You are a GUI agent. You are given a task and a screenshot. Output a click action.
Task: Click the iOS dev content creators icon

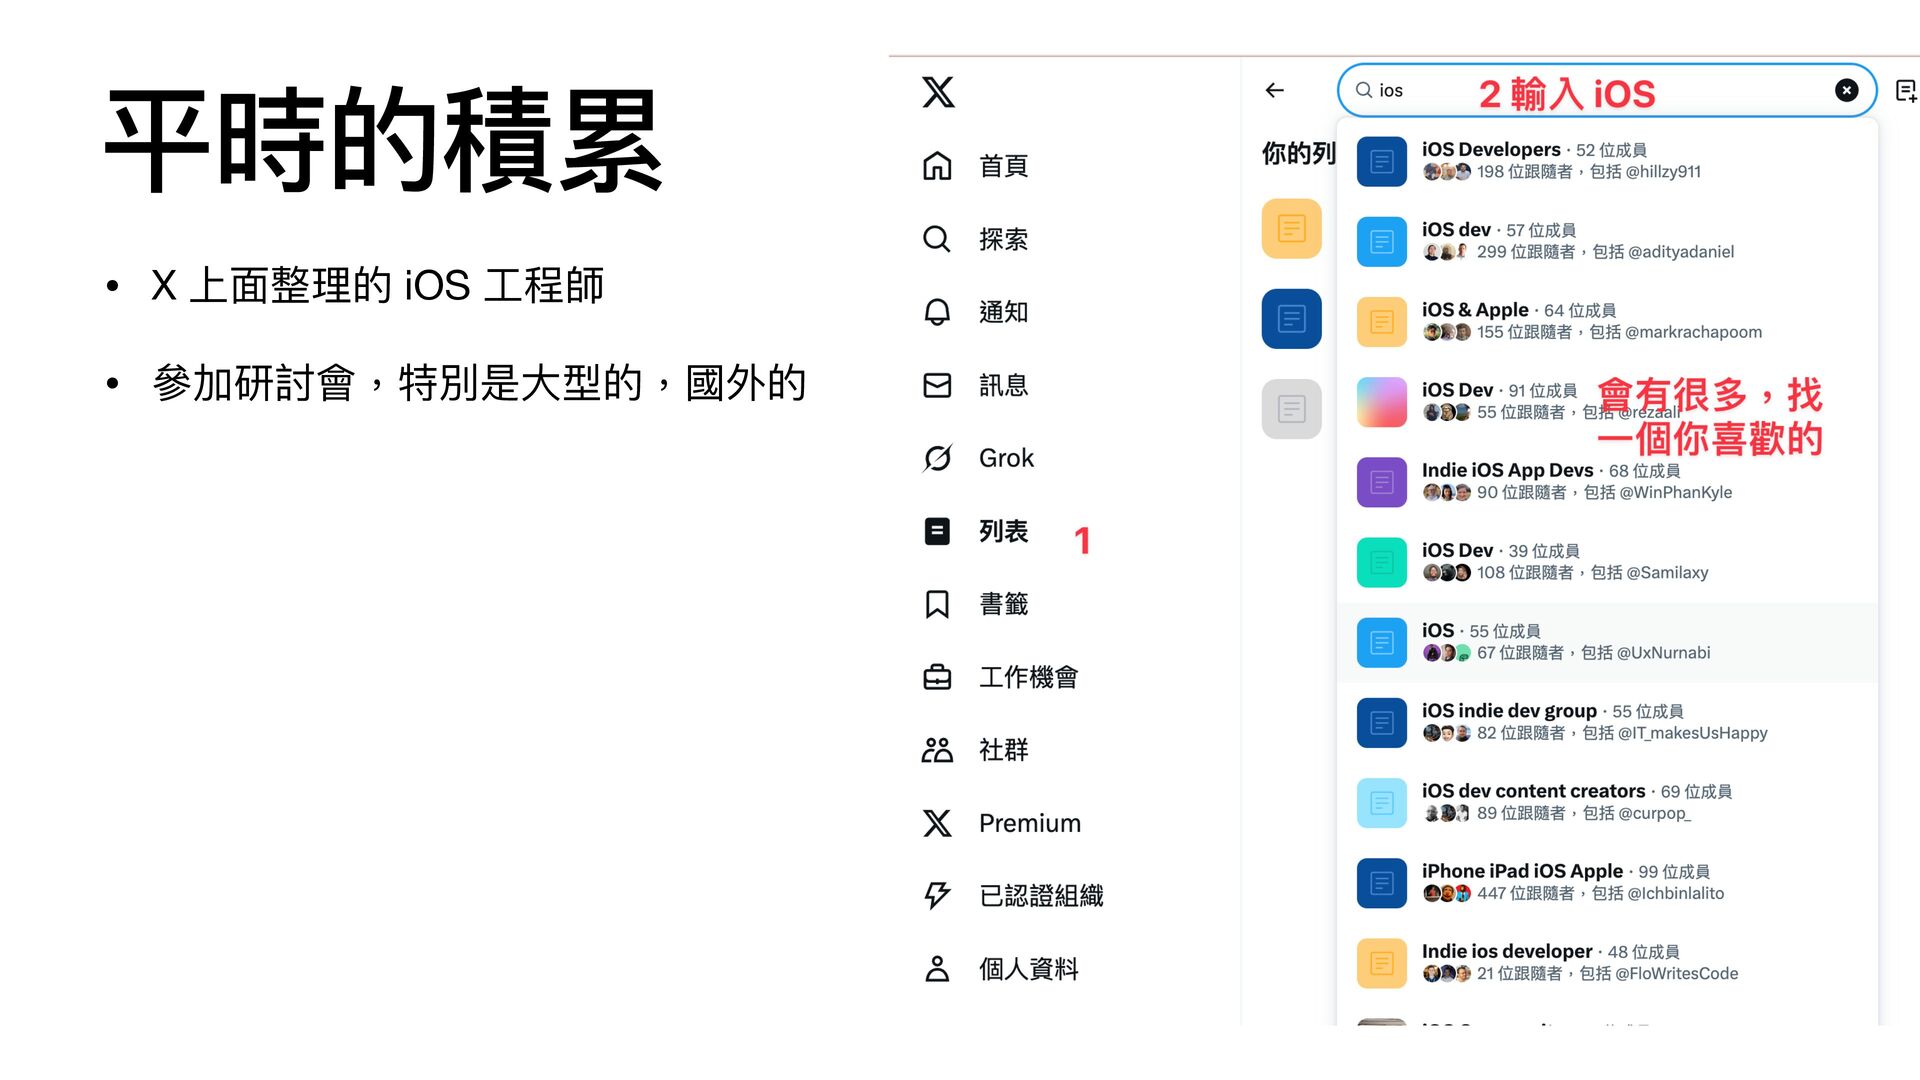pyautogui.click(x=1382, y=803)
